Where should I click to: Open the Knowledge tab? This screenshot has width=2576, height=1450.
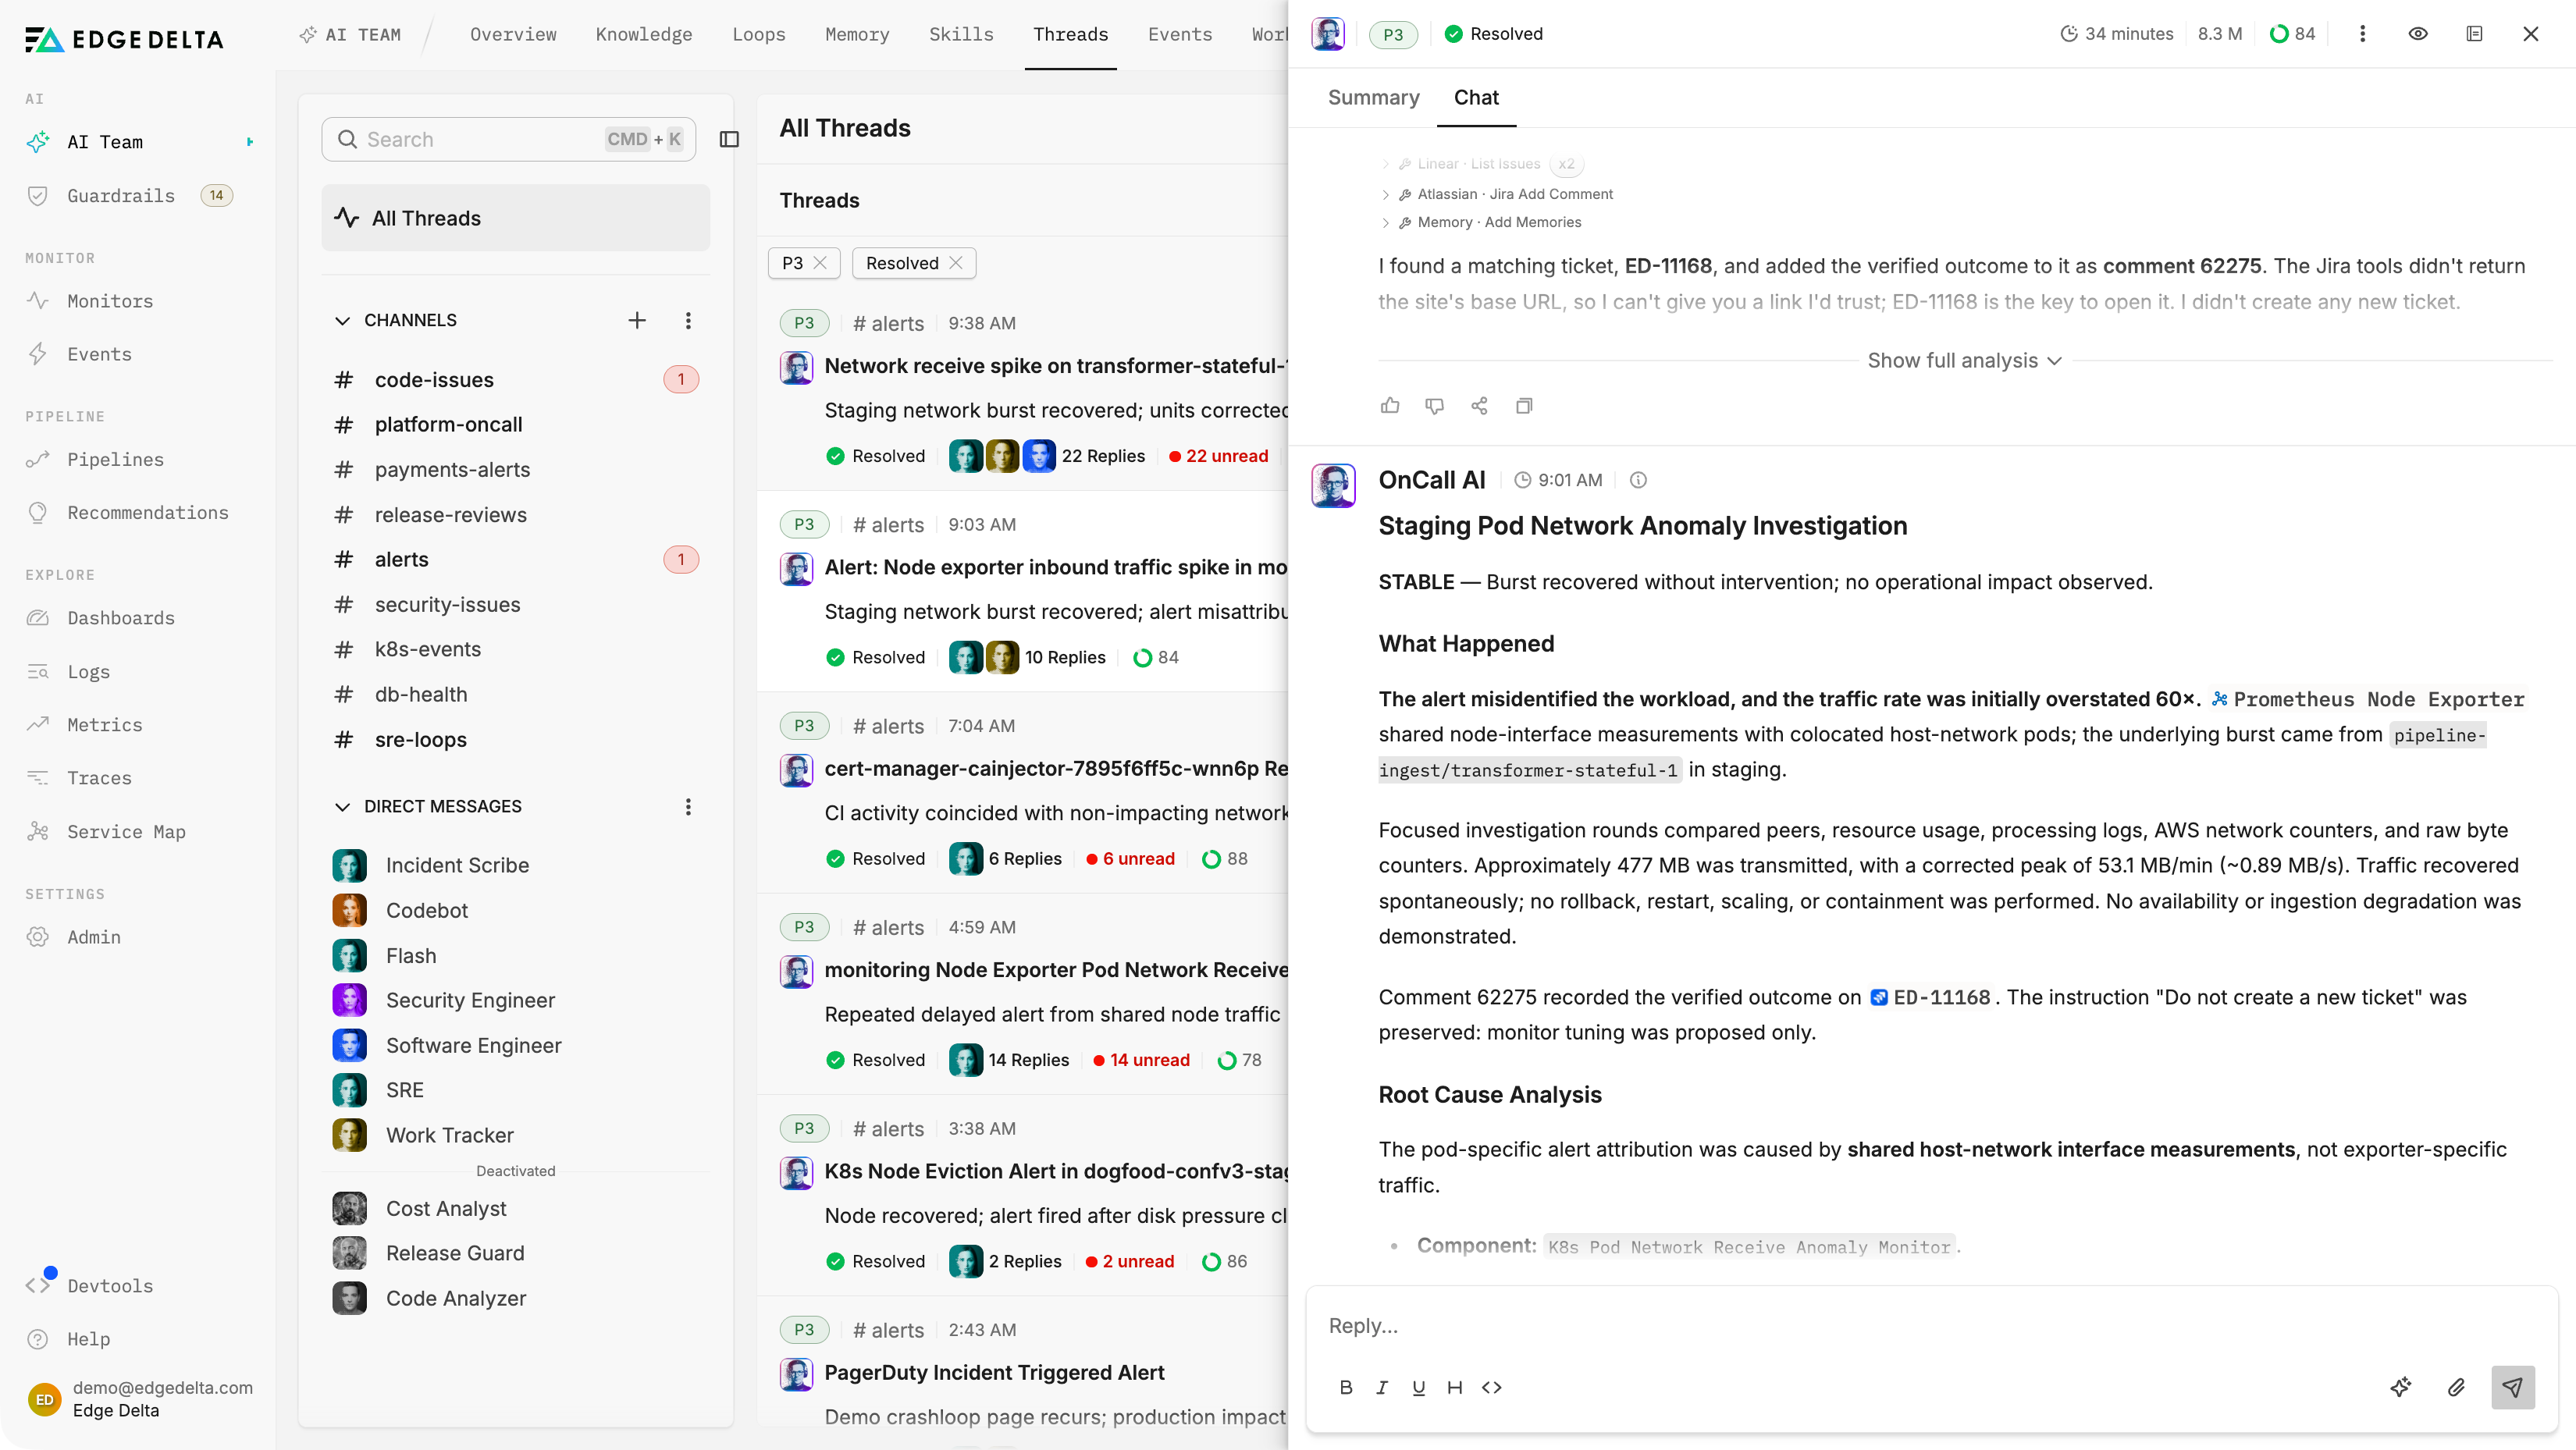tap(644, 34)
